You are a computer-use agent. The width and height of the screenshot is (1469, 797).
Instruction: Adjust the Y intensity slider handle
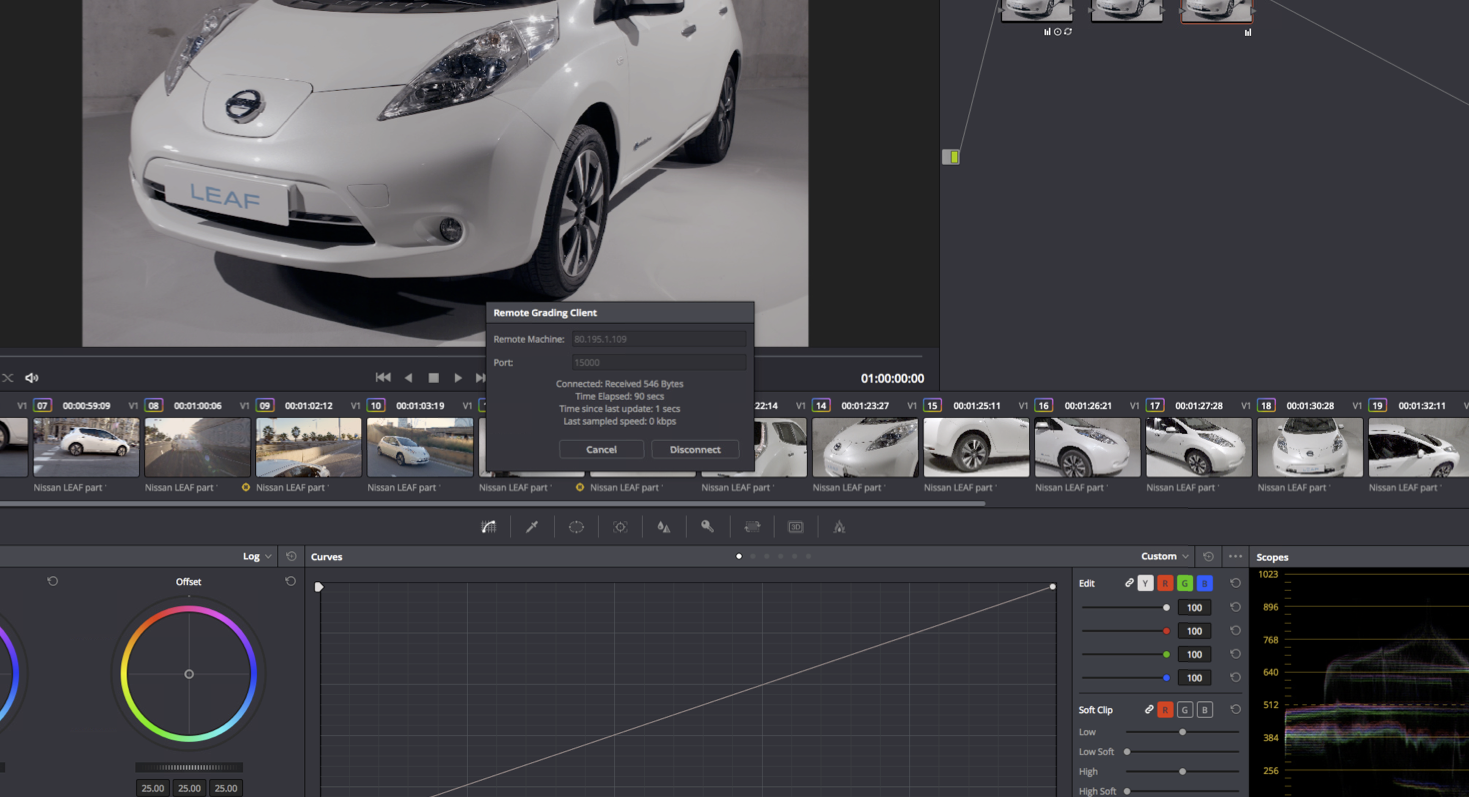(1166, 607)
